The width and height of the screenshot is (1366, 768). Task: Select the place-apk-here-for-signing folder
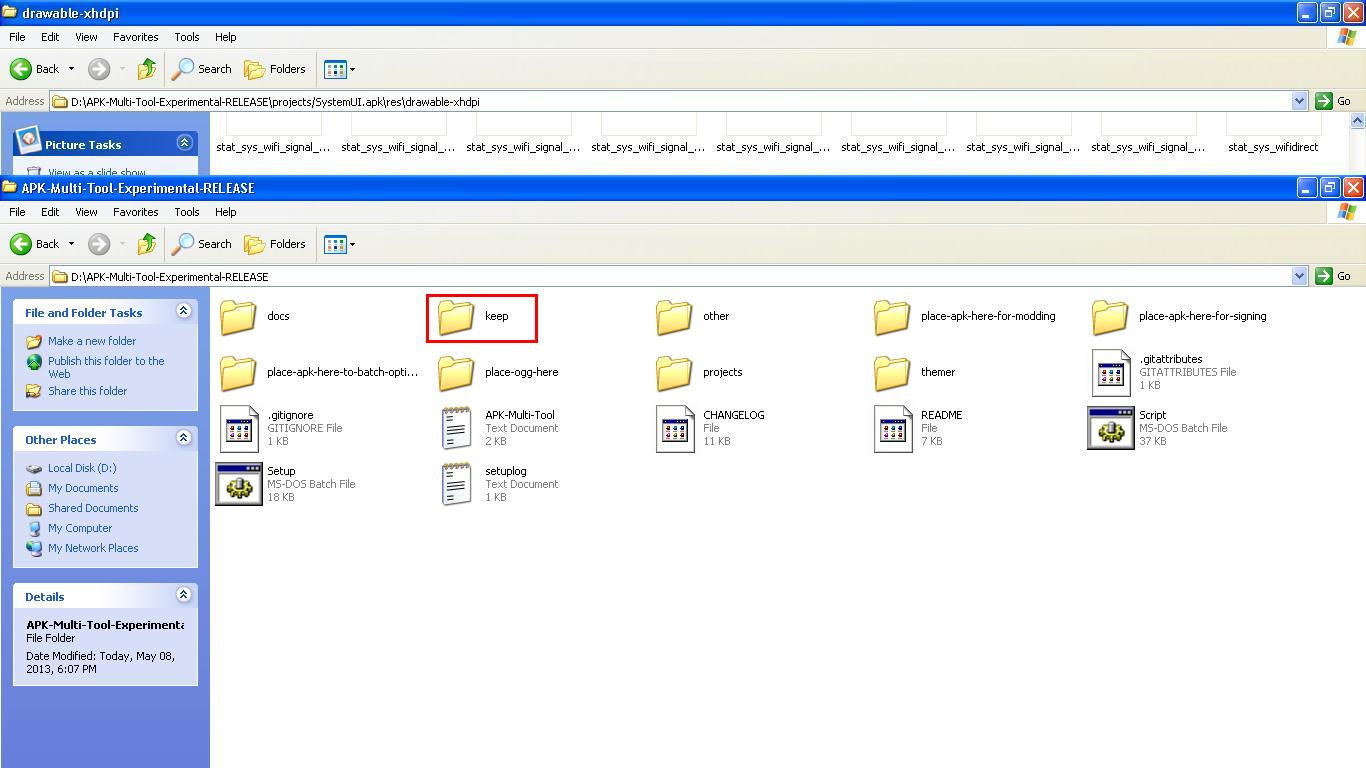tap(1178, 316)
